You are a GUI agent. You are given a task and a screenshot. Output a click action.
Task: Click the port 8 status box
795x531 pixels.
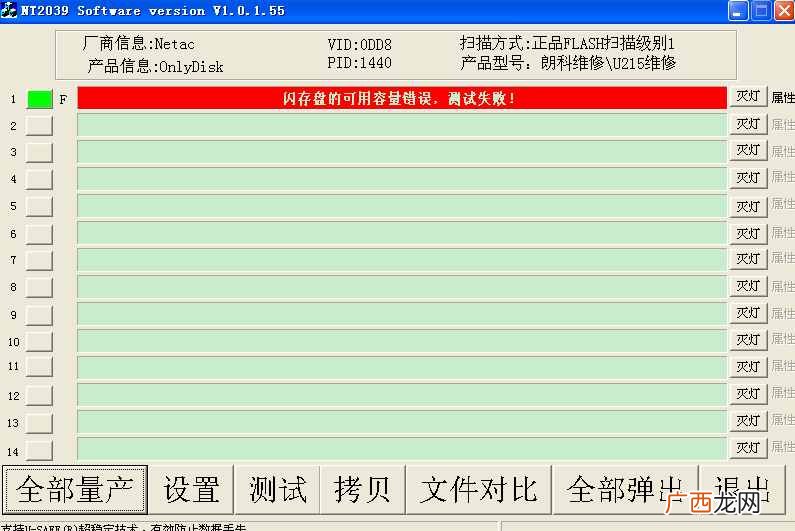(40, 288)
